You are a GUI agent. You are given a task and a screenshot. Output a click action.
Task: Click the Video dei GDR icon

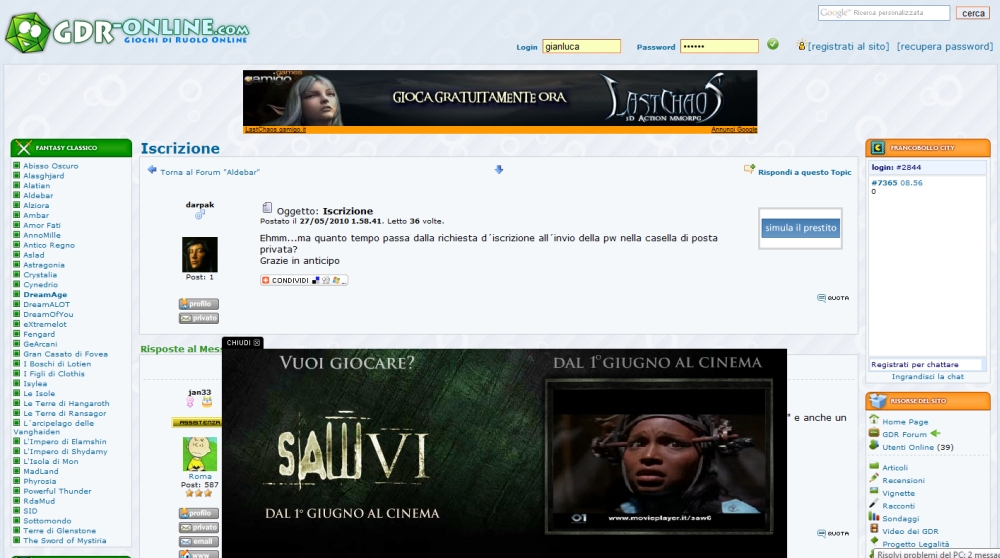pos(874,529)
